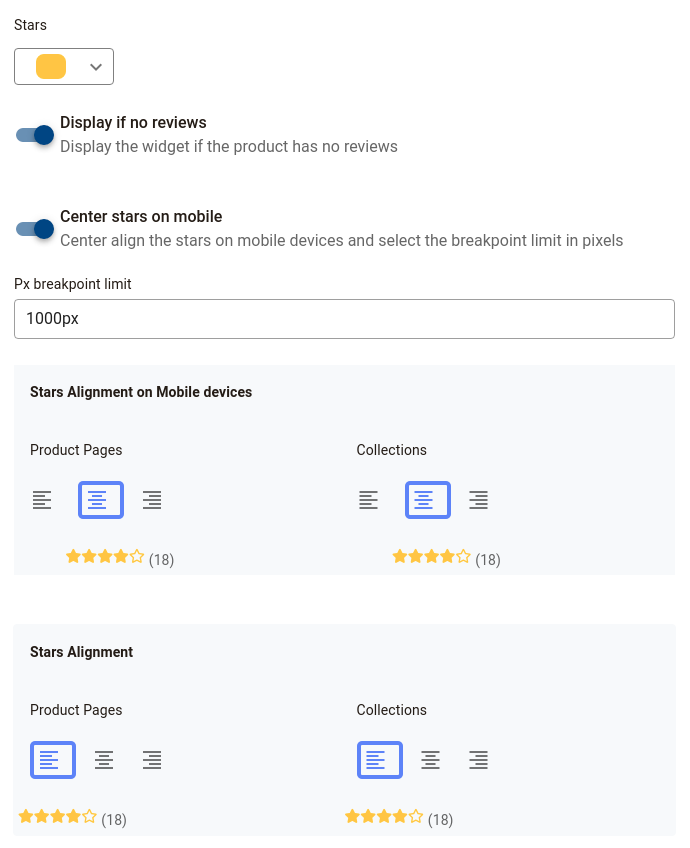Screen dimensions: 690x848
Task: Open the Stars color dropdown chevron
Action: click(x=96, y=67)
